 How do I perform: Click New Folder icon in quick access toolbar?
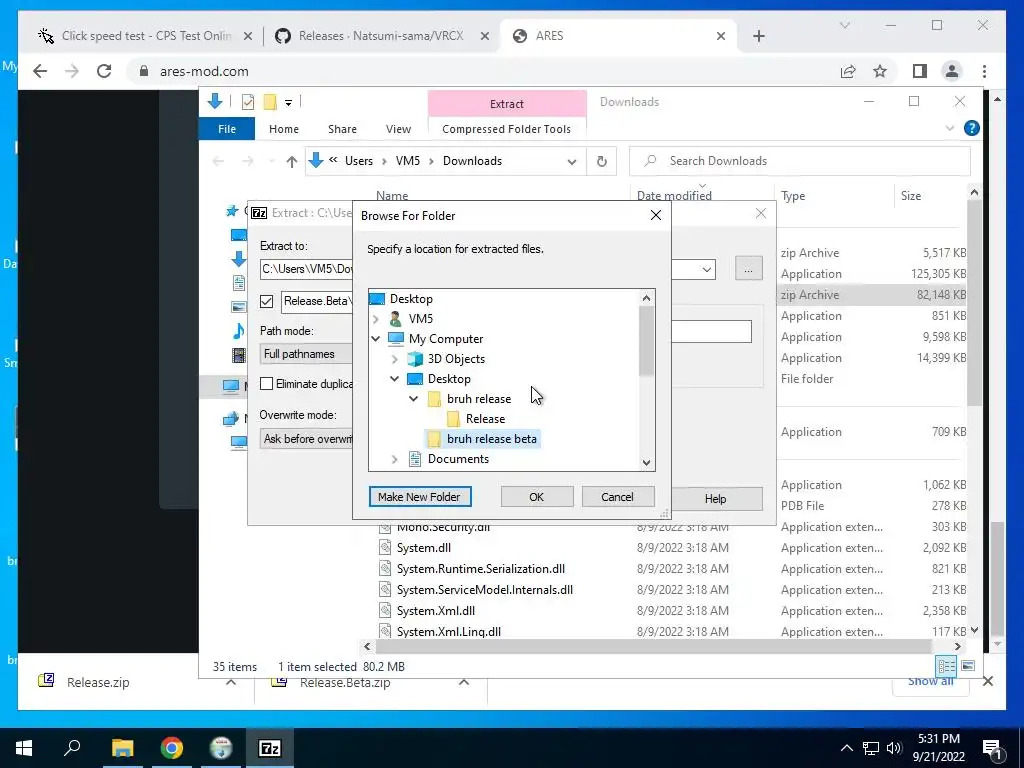point(270,102)
